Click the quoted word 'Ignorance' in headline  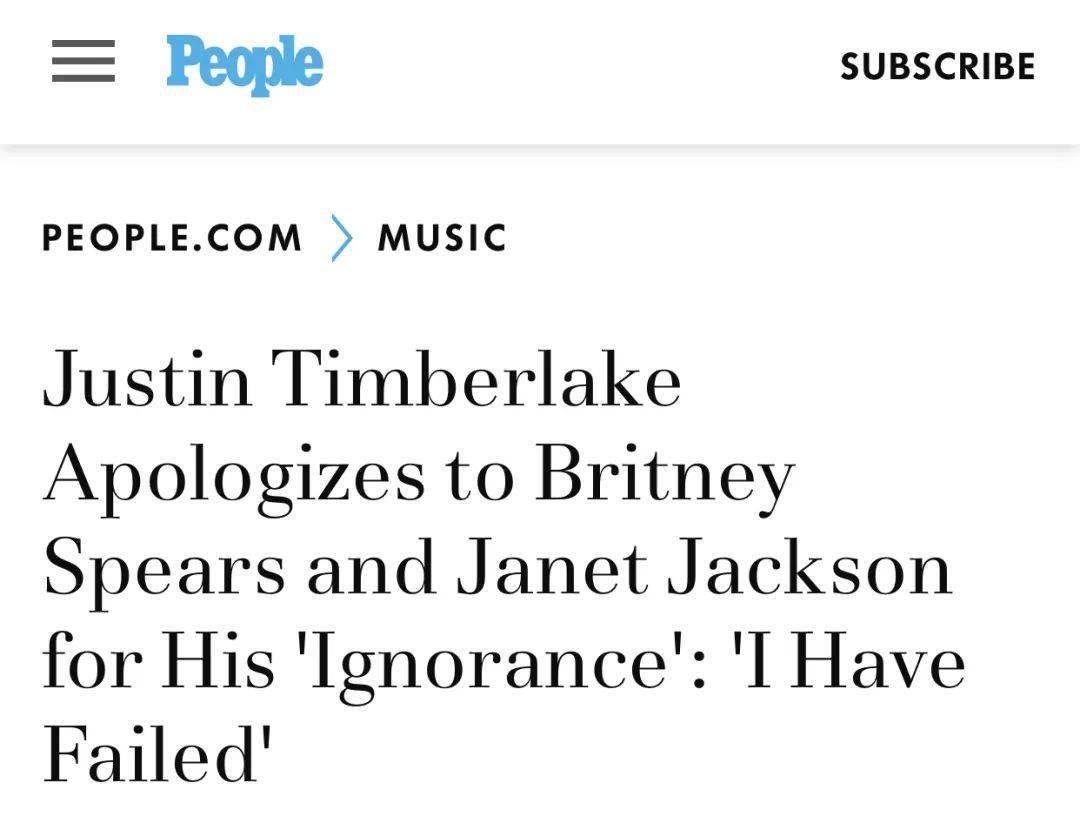coord(489,665)
